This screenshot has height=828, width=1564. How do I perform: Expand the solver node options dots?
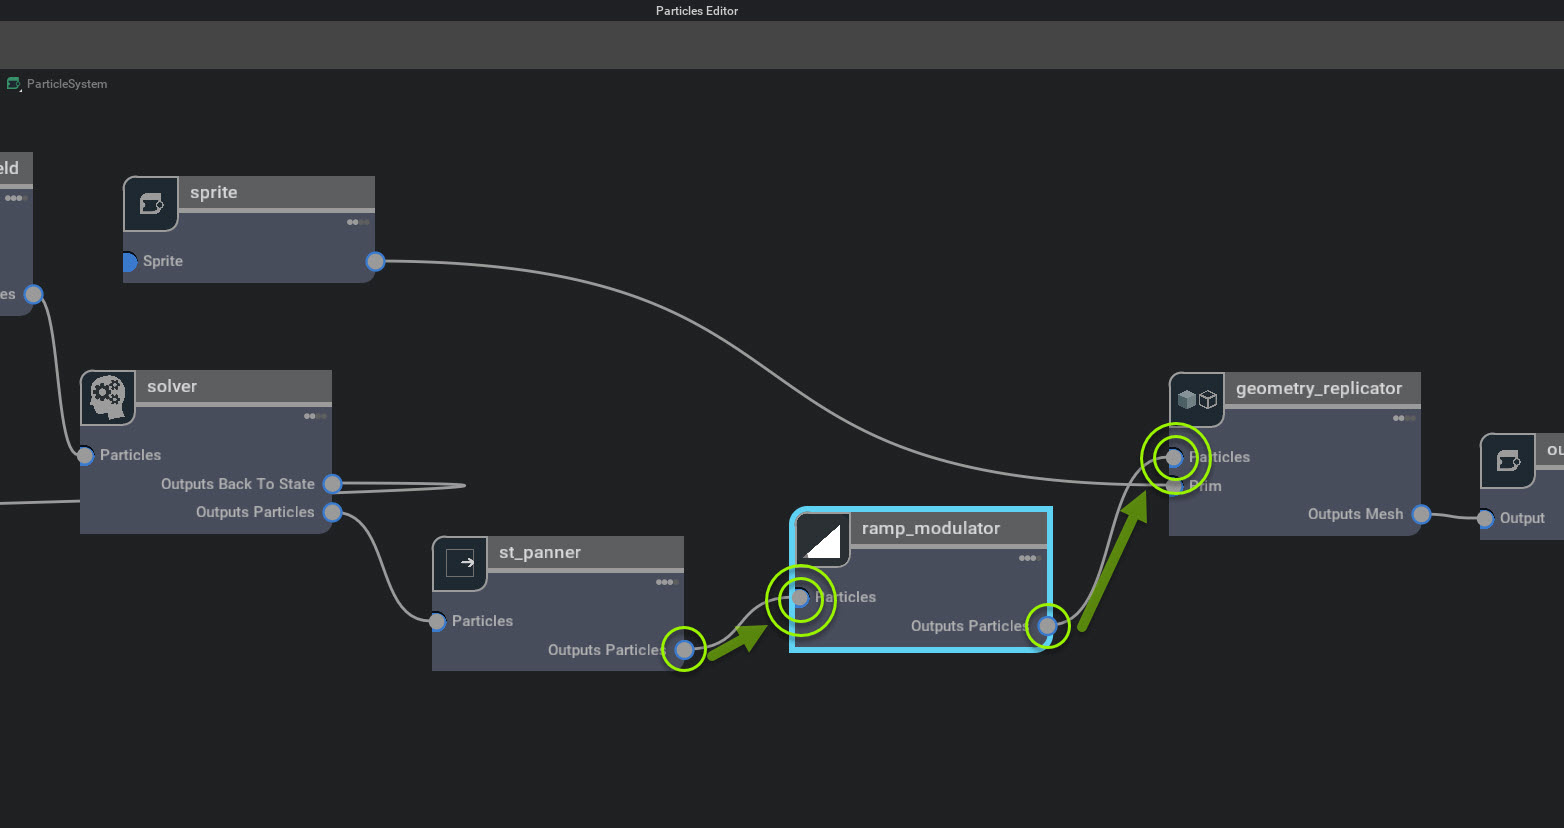315,416
